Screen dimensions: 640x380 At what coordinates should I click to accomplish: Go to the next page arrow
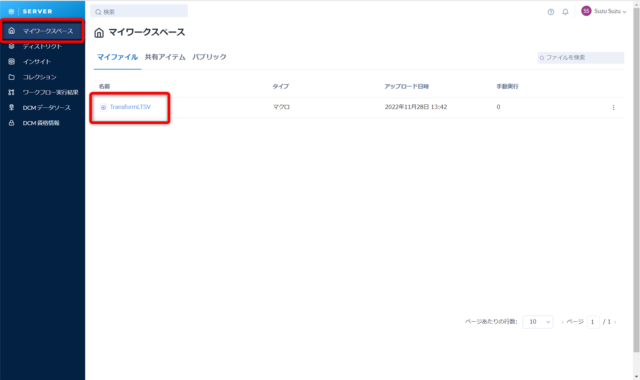615,322
